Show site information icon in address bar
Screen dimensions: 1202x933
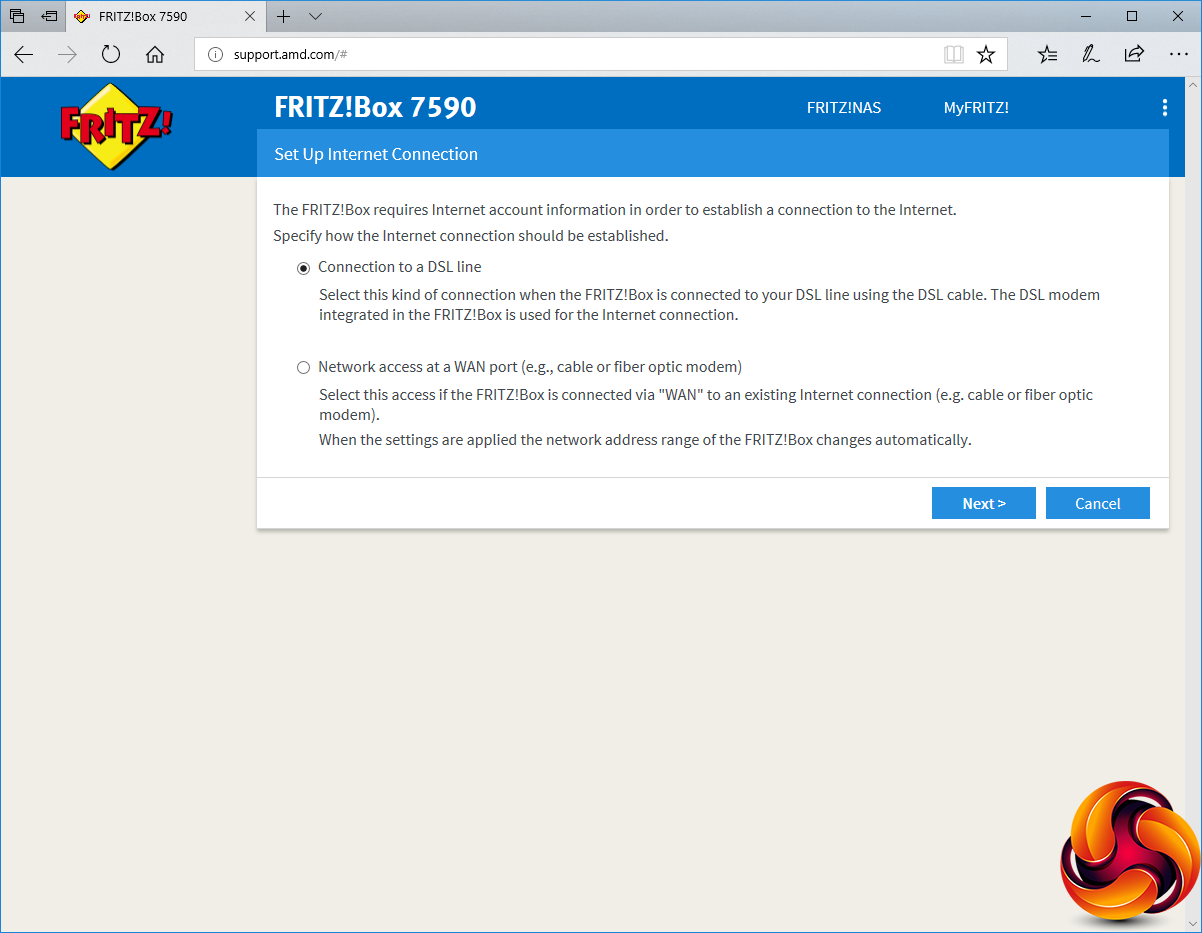(x=215, y=55)
